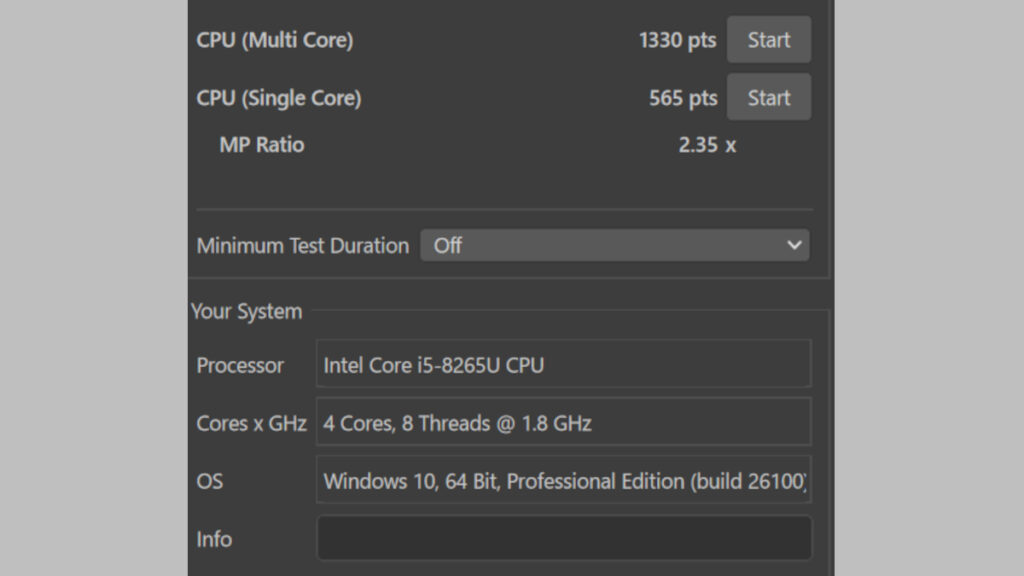Click the Info label text

pyautogui.click(x=214, y=540)
